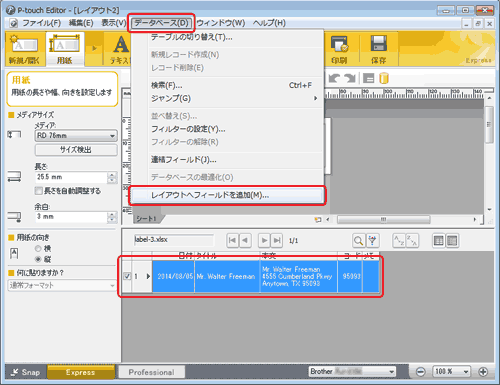Toggle the checkbox on record row 1

point(127,276)
